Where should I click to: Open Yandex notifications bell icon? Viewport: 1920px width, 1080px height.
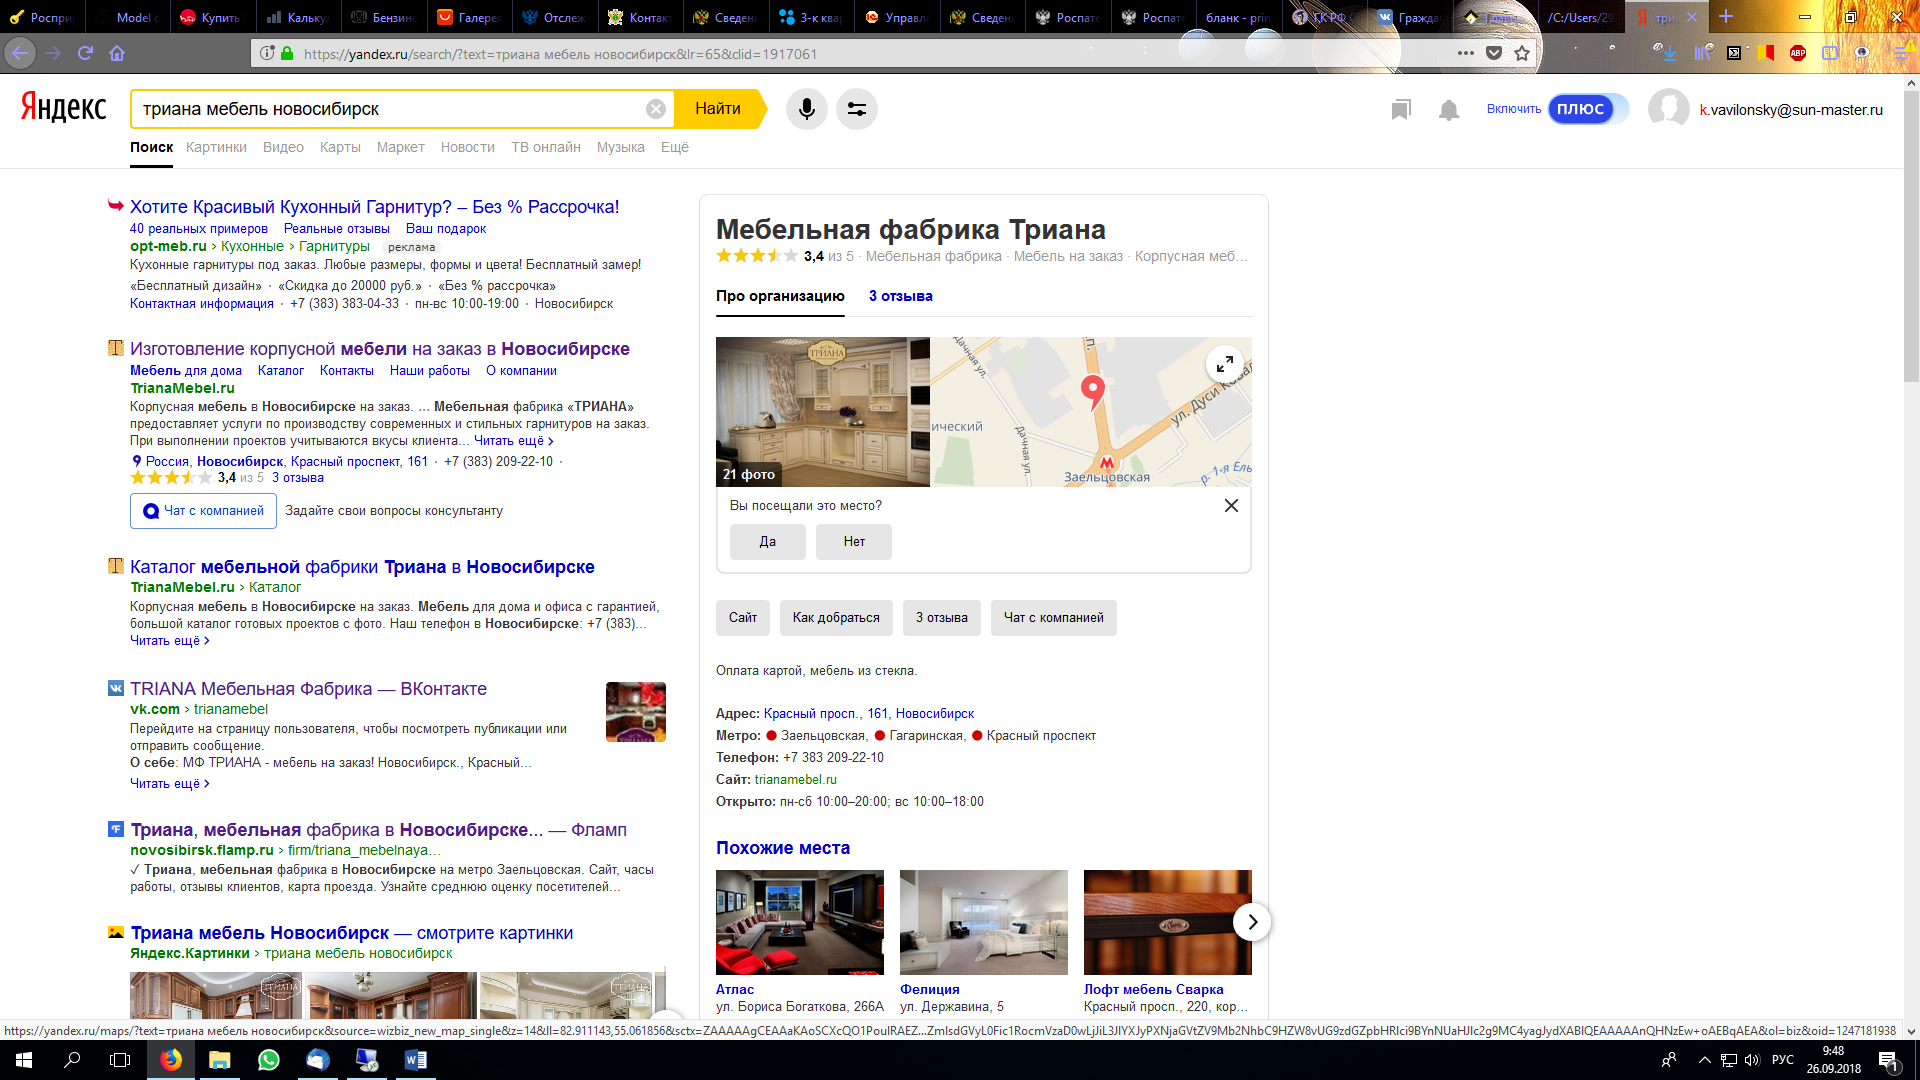(1449, 110)
